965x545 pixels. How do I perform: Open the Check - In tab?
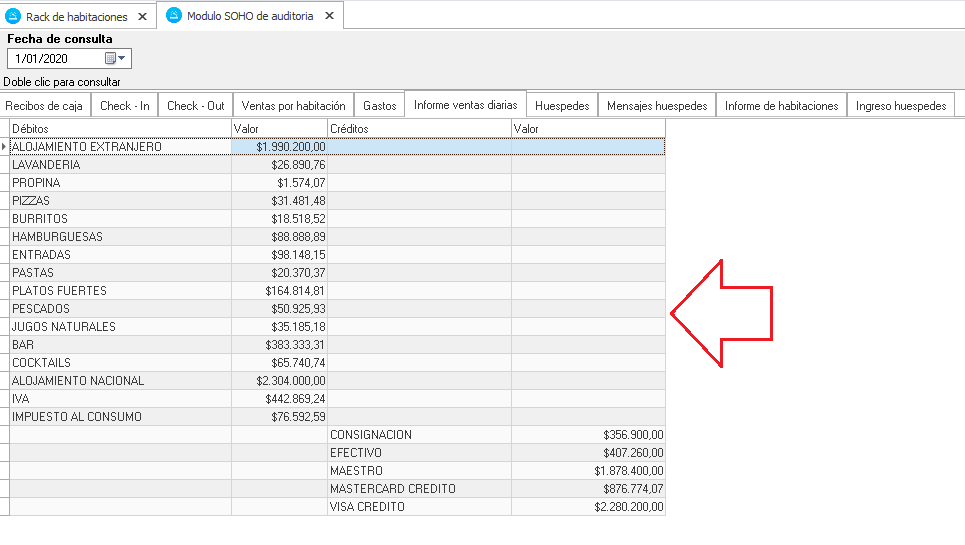point(125,105)
